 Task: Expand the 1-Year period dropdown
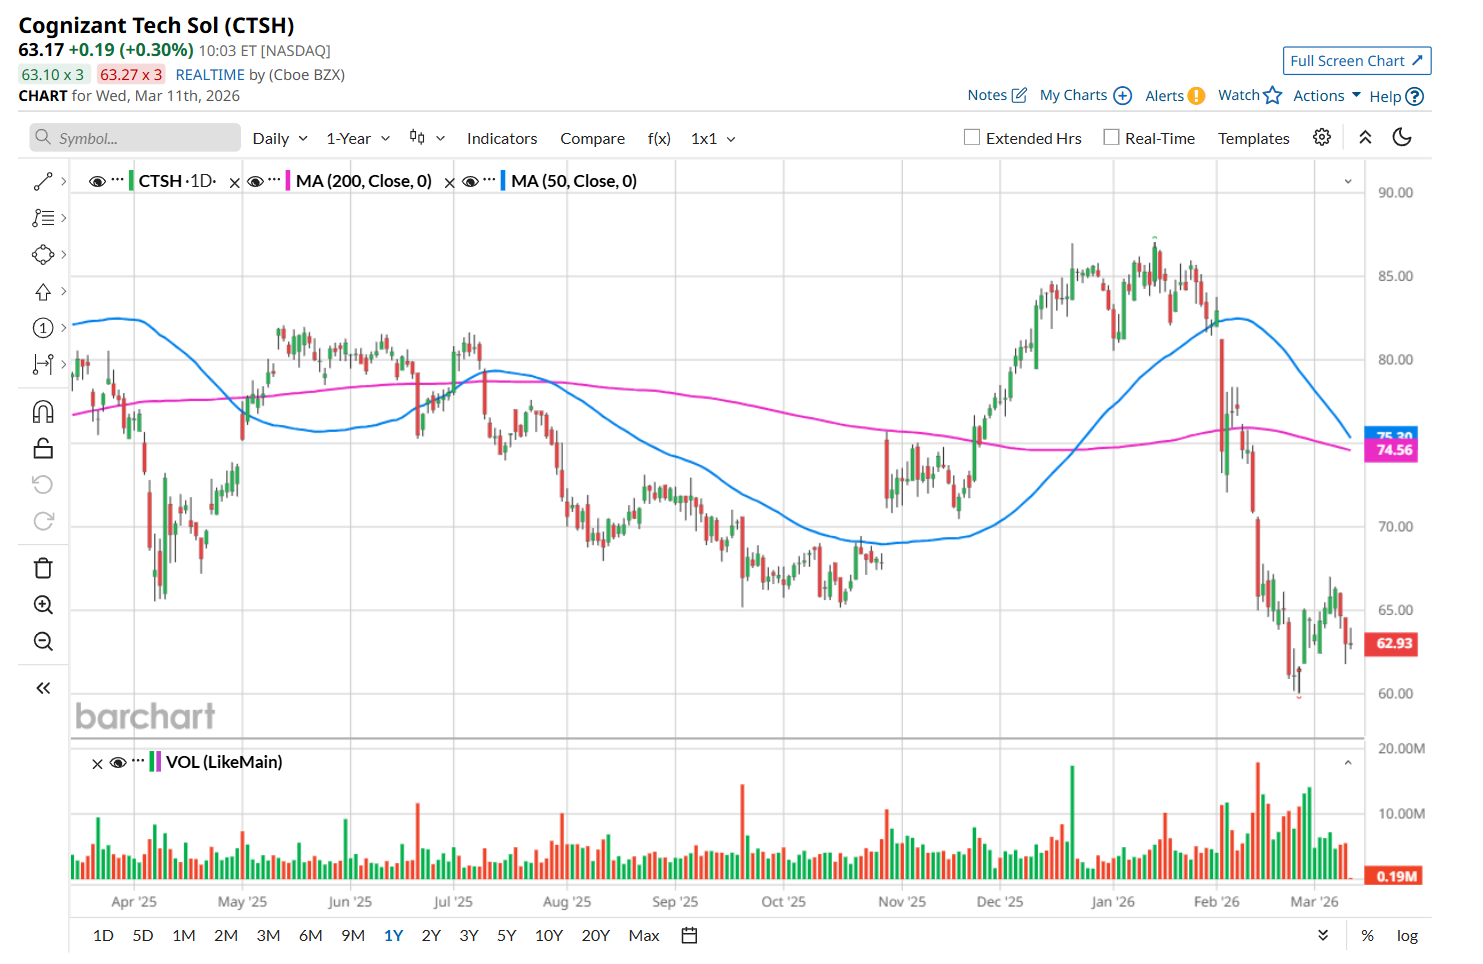(x=357, y=139)
